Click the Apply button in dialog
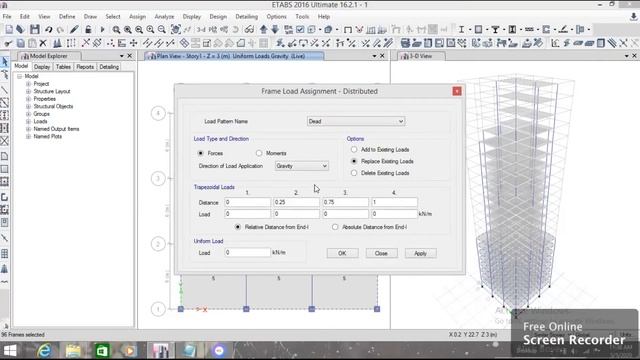The width and height of the screenshot is (640, 360). tap(420, 253)
